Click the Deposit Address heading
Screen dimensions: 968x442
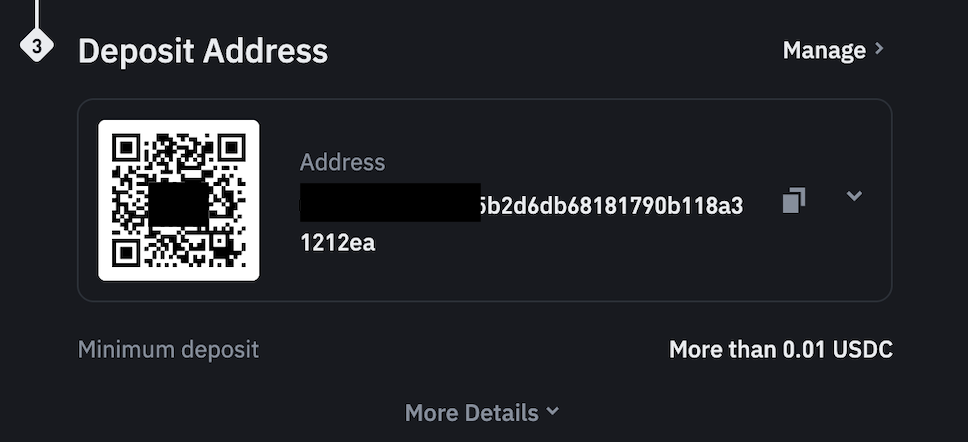203,50
